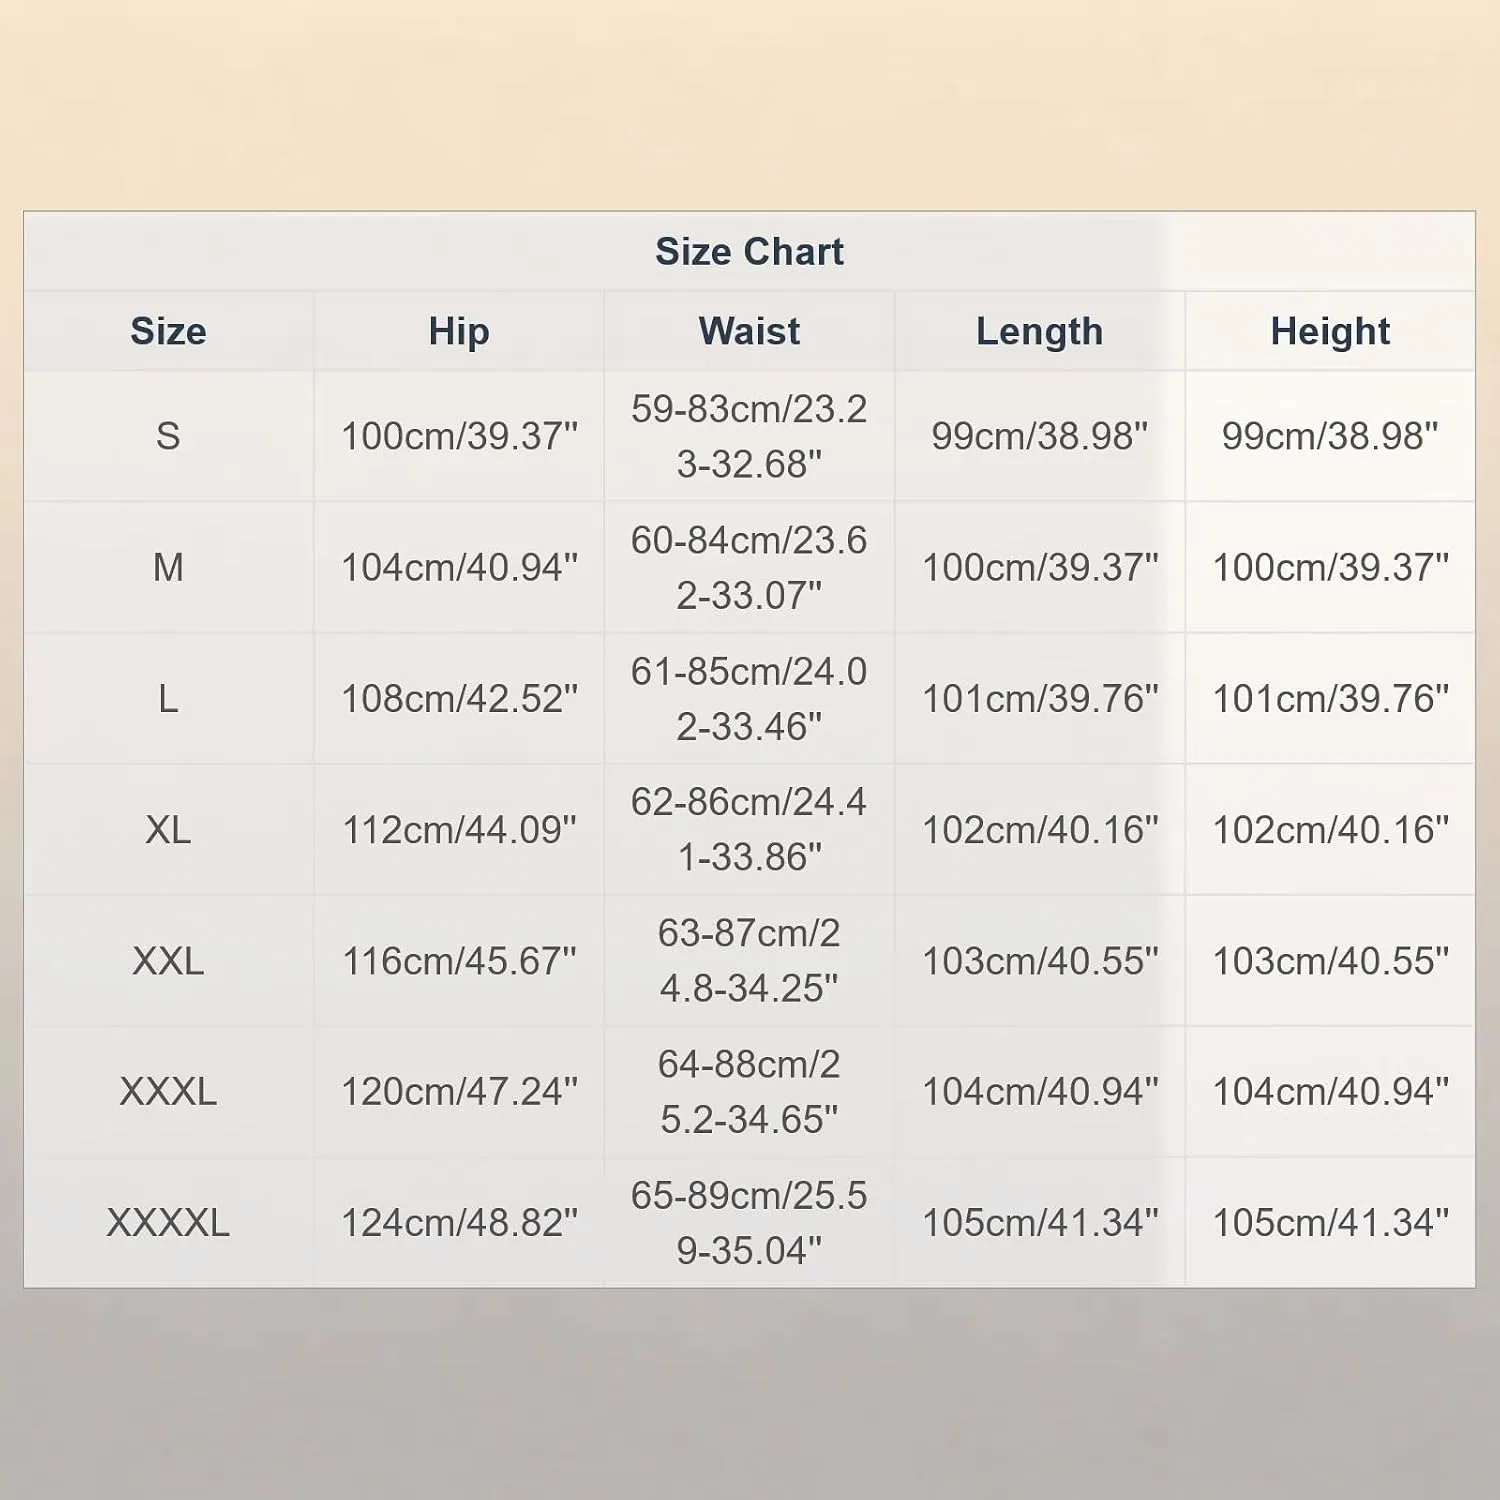
Task: Select the Size column header
Action: click(x=168, y=331)
